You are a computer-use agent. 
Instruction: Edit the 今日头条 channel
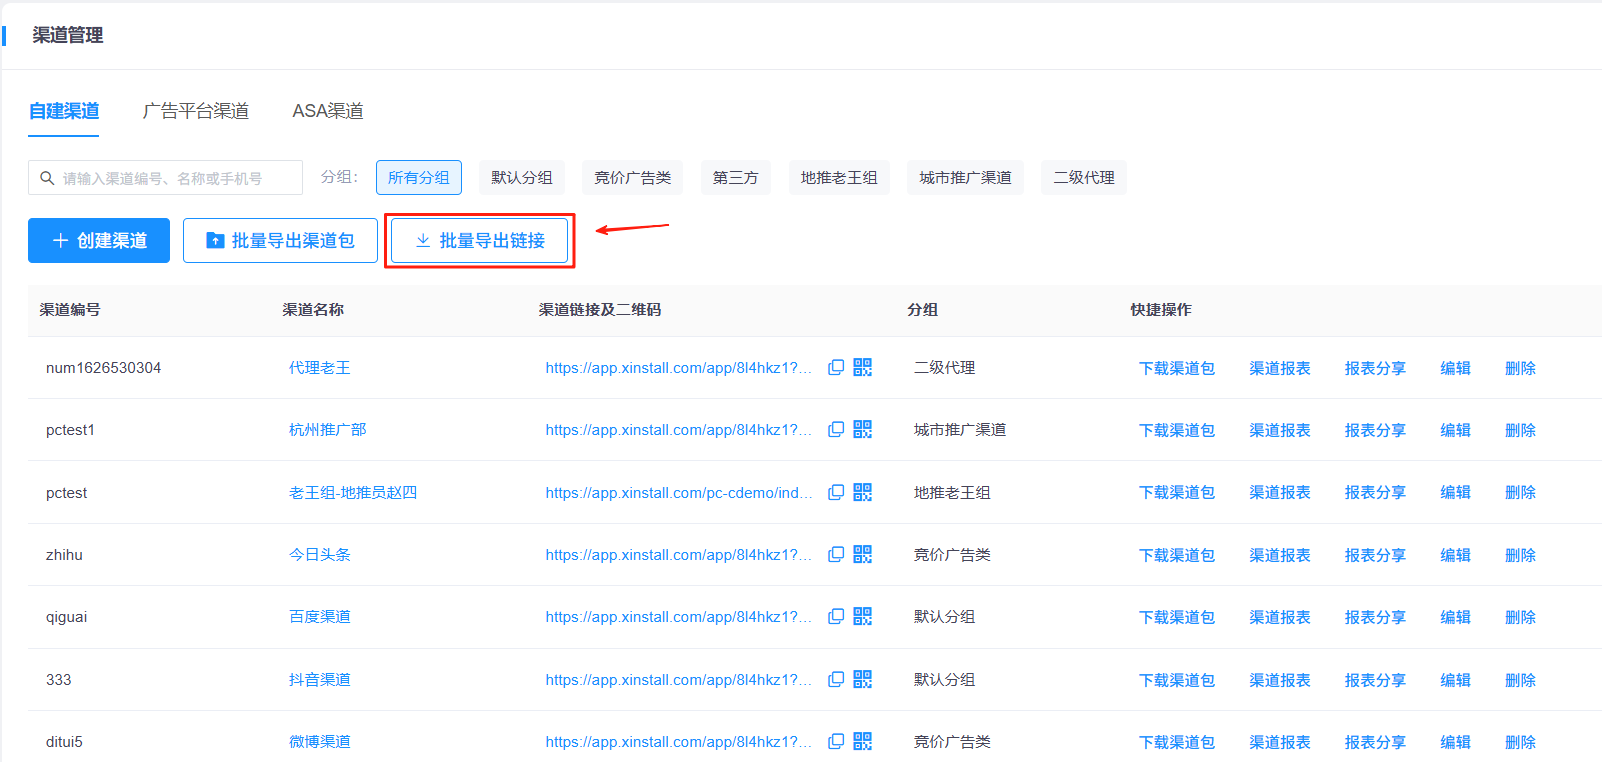(1455, 555)
